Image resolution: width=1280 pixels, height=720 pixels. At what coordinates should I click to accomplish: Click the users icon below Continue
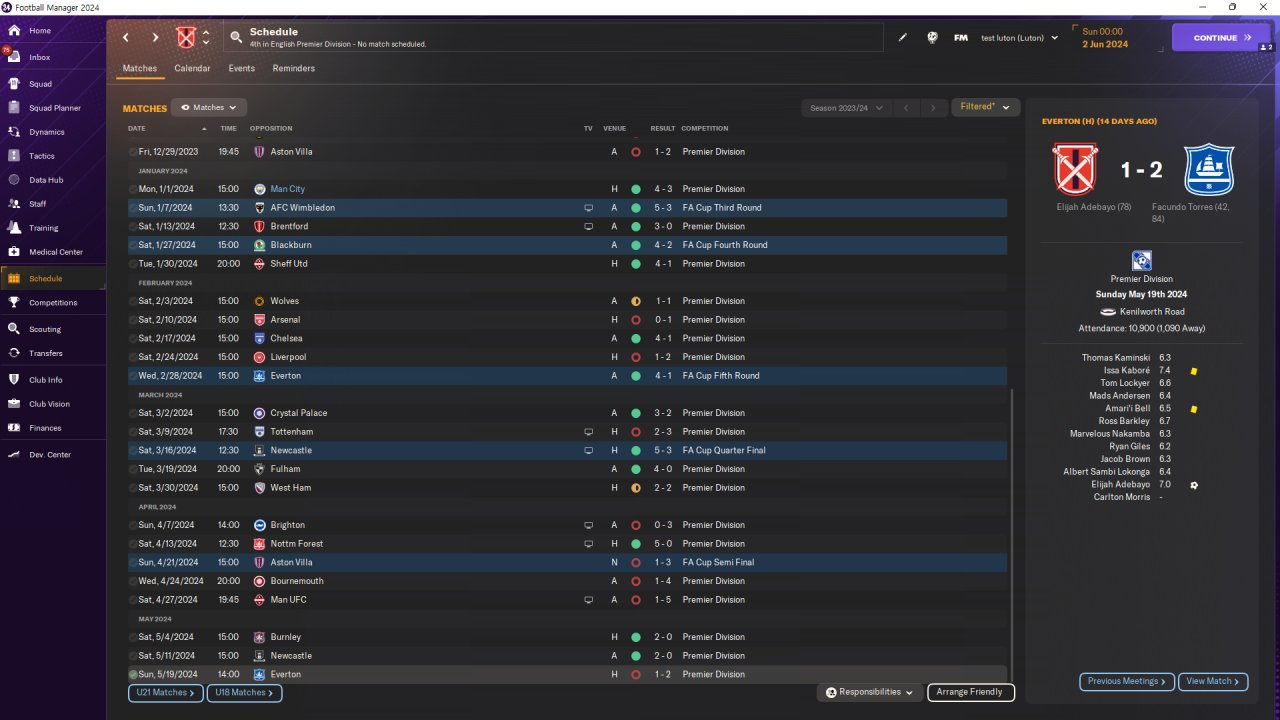coord(1266,48)
